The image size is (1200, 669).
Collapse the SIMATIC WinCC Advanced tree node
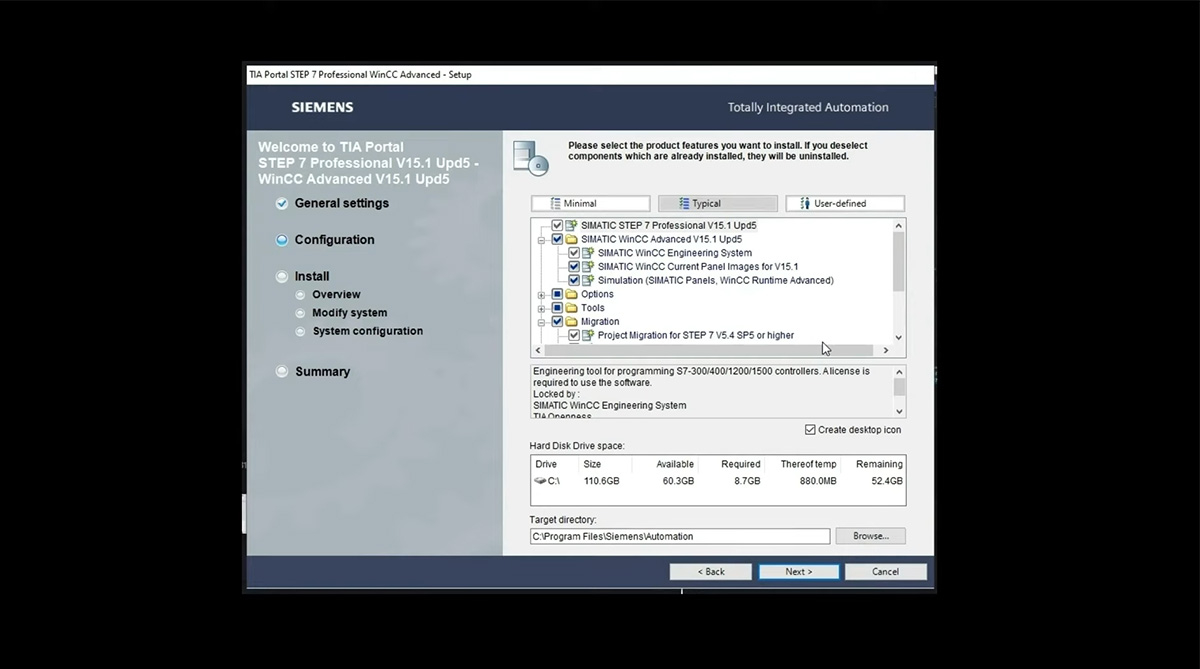click(542, 240)
